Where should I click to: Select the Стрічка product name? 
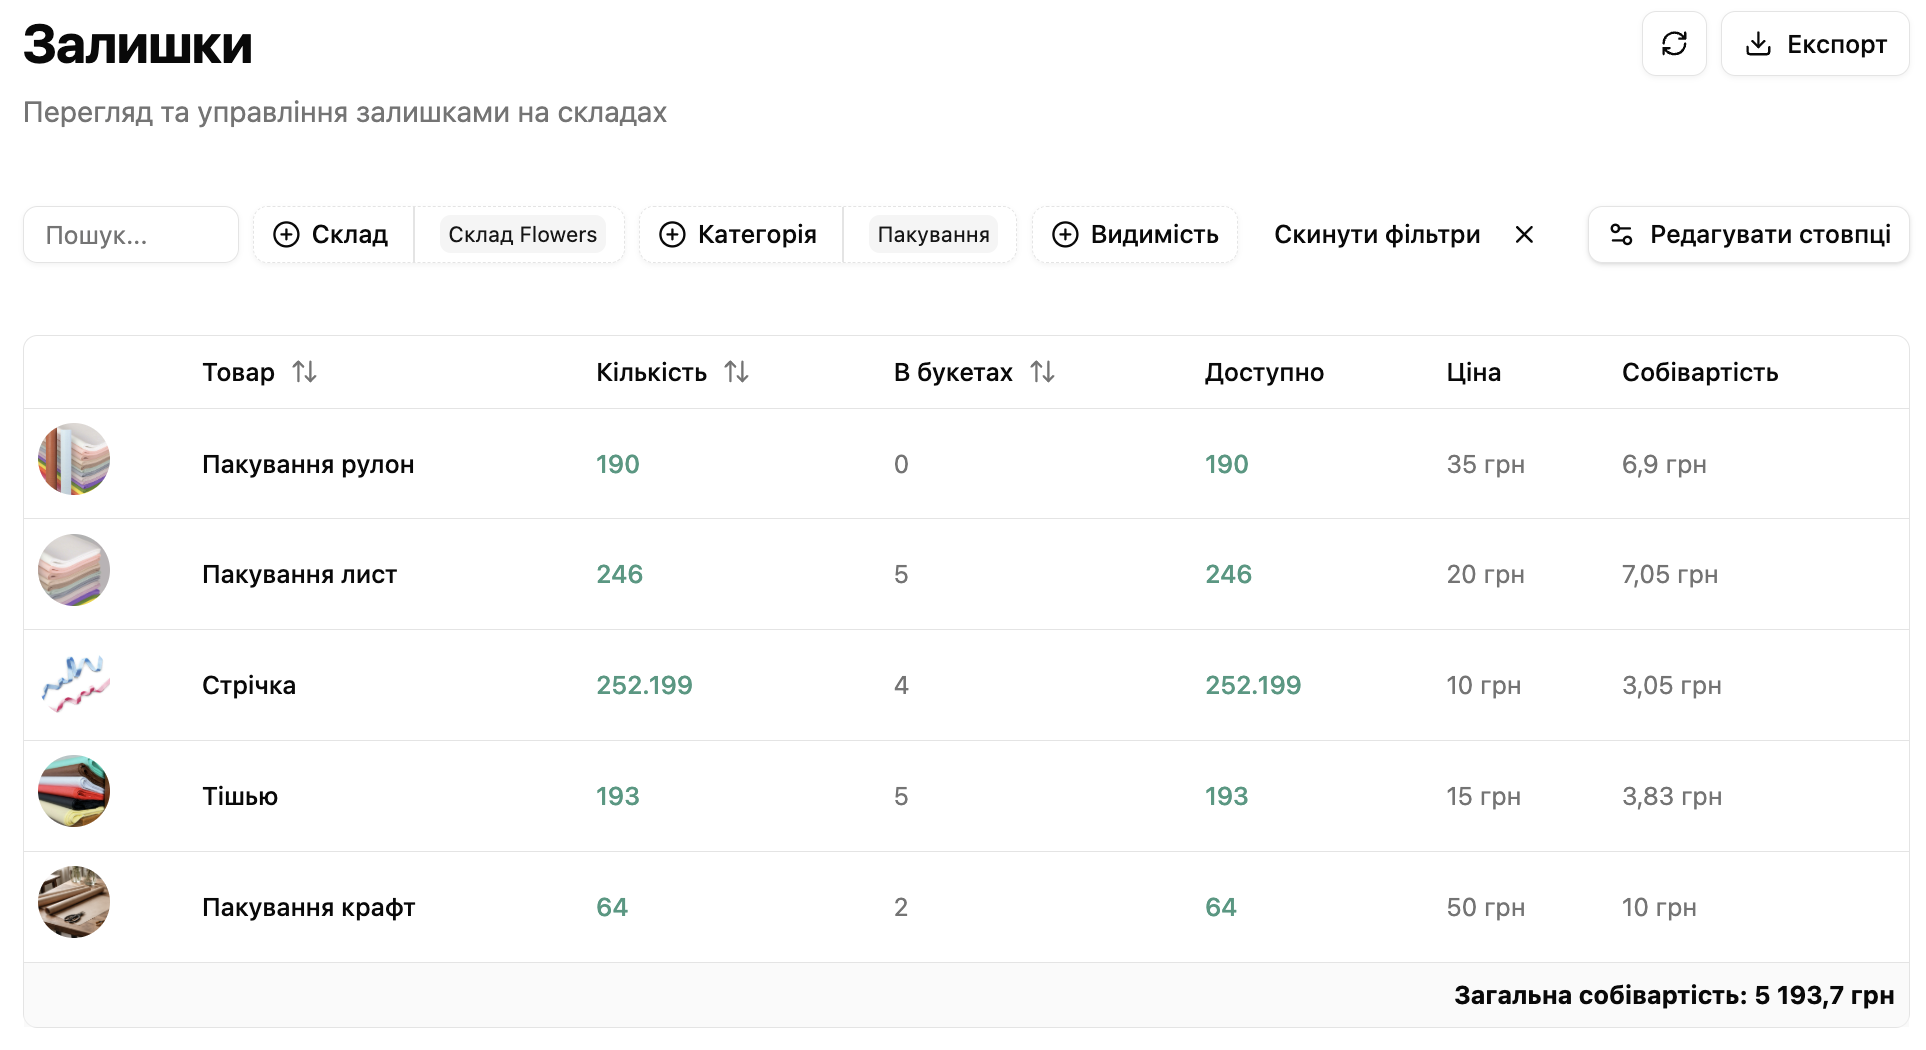249,686
